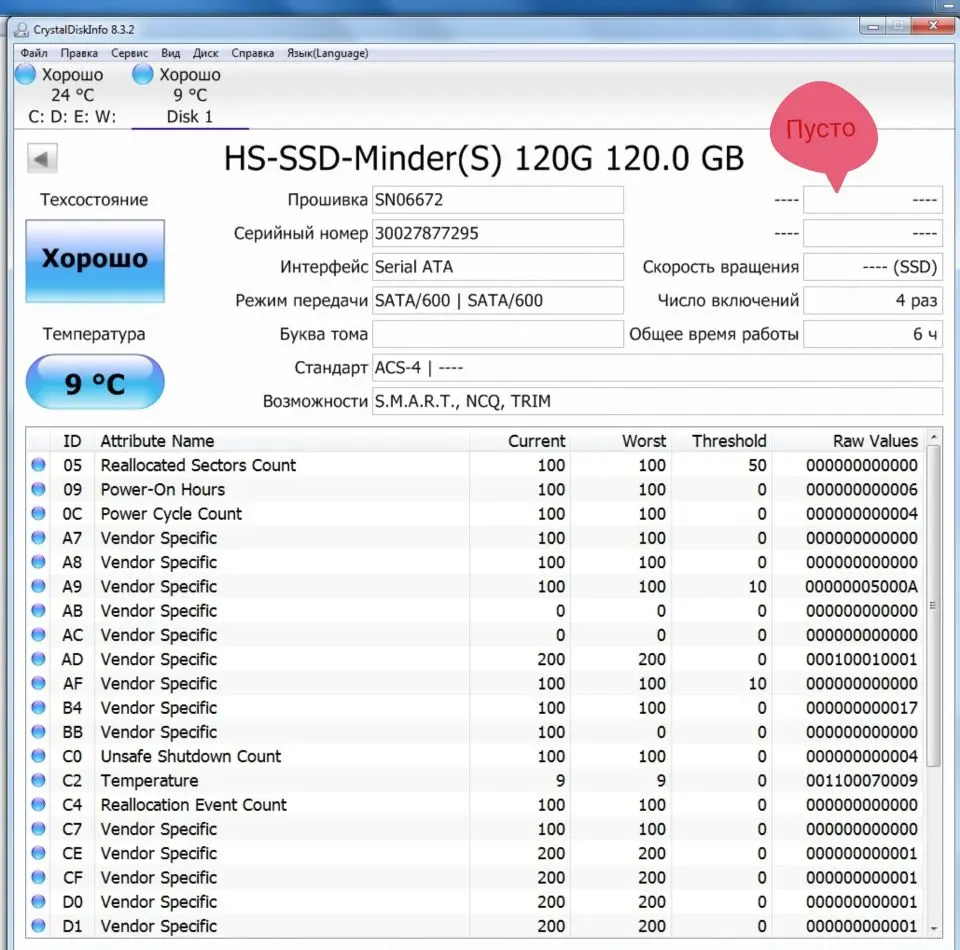Open the Диск menu

205,53
